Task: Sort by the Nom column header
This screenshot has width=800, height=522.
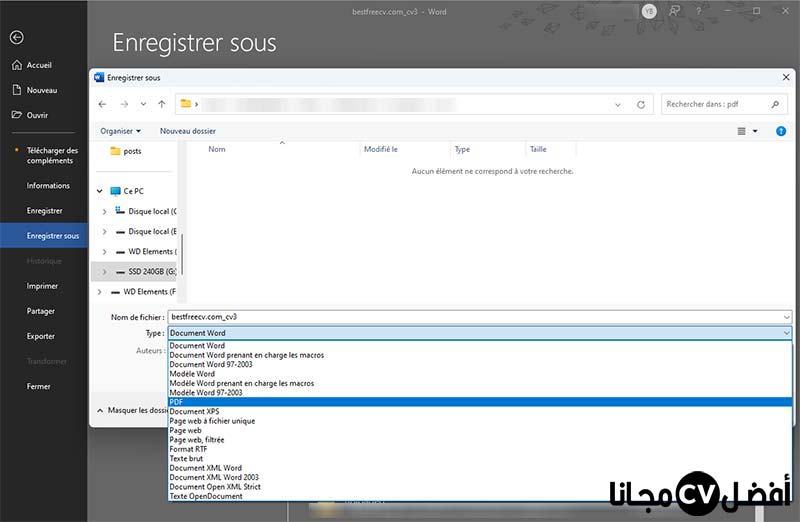Action: [x=217, y=149]
